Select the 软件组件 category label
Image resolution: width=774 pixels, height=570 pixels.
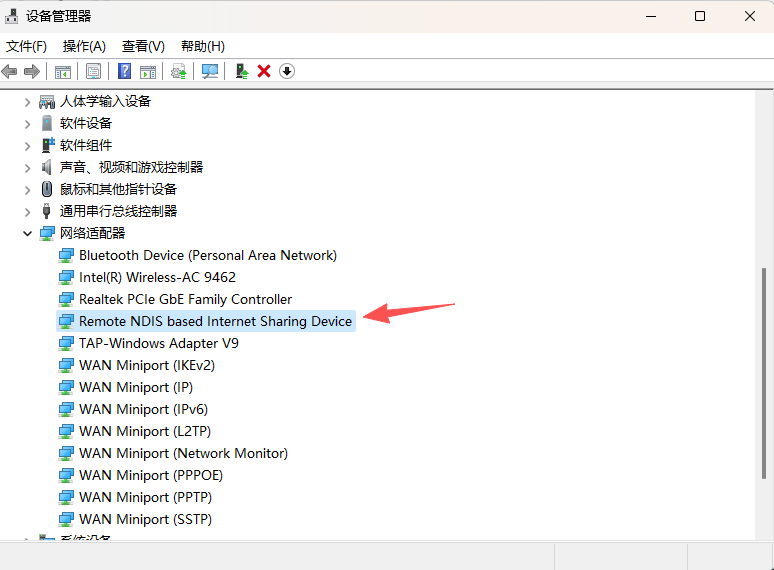coord(86,145)
